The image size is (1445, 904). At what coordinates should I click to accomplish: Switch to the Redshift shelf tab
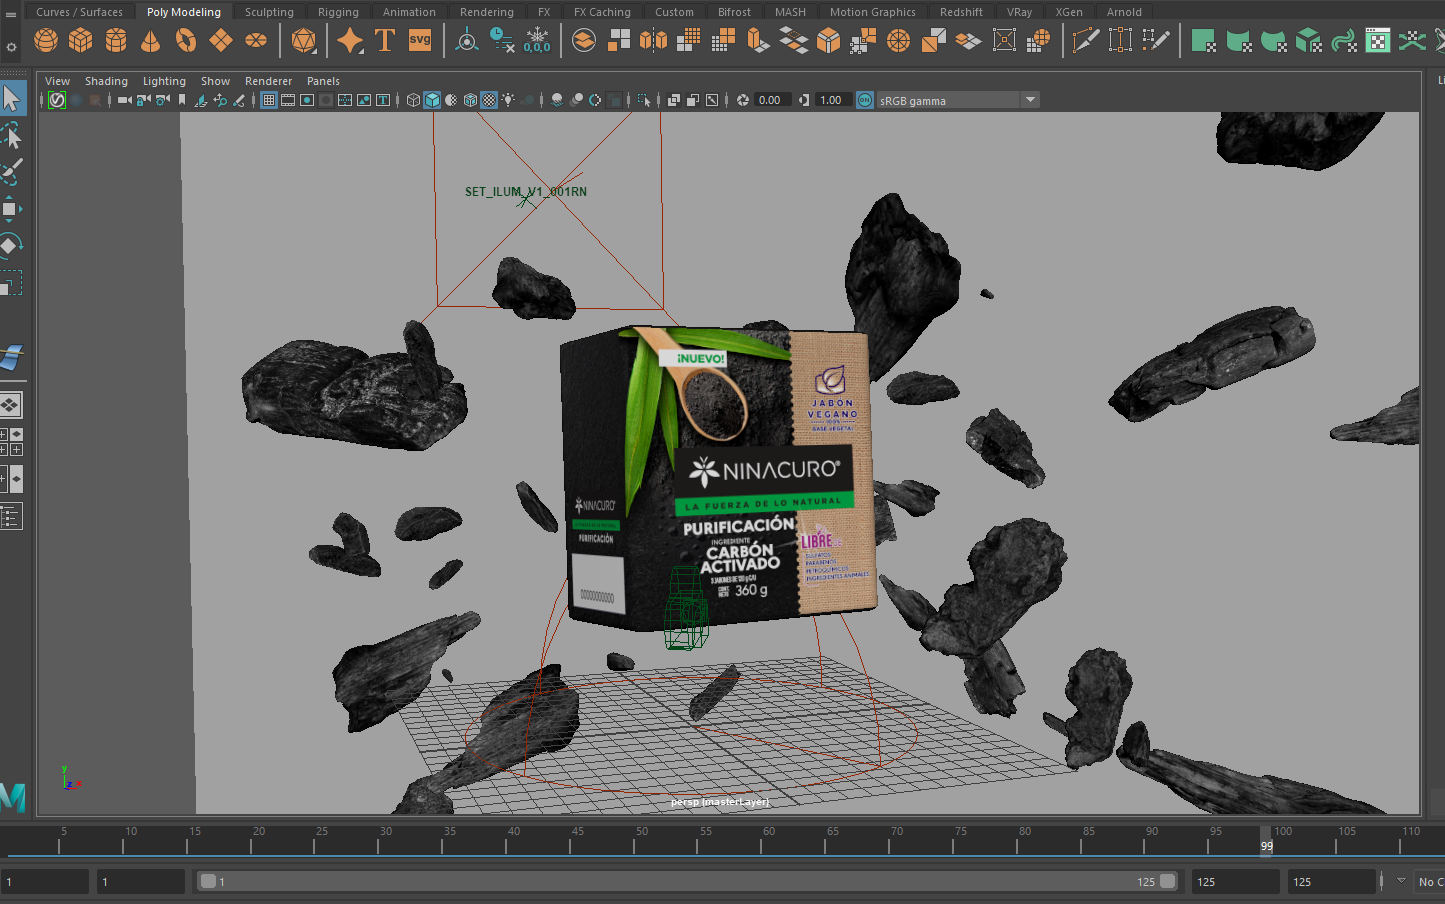[961, 12]
